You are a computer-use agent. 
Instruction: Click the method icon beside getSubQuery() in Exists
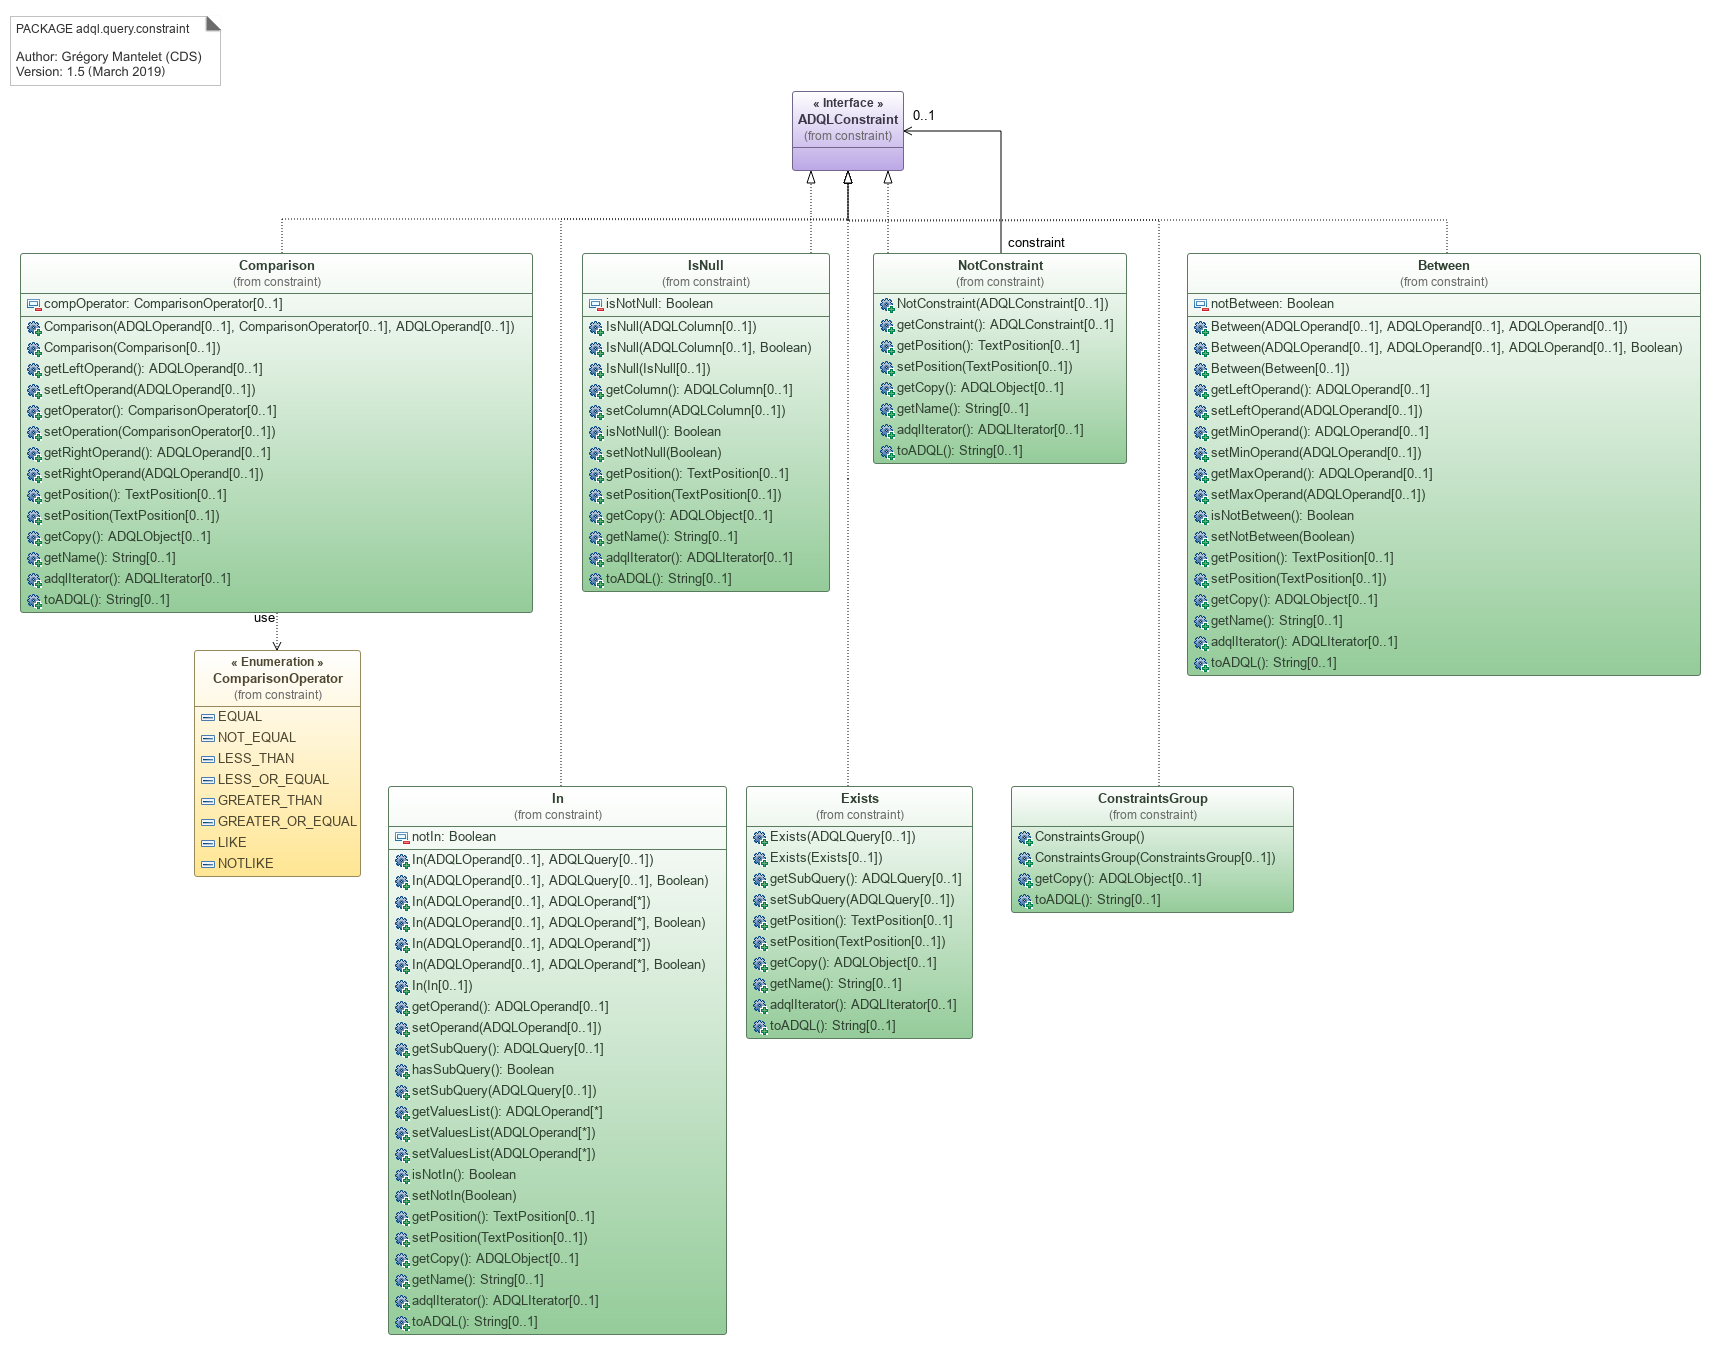click(760, 880)
